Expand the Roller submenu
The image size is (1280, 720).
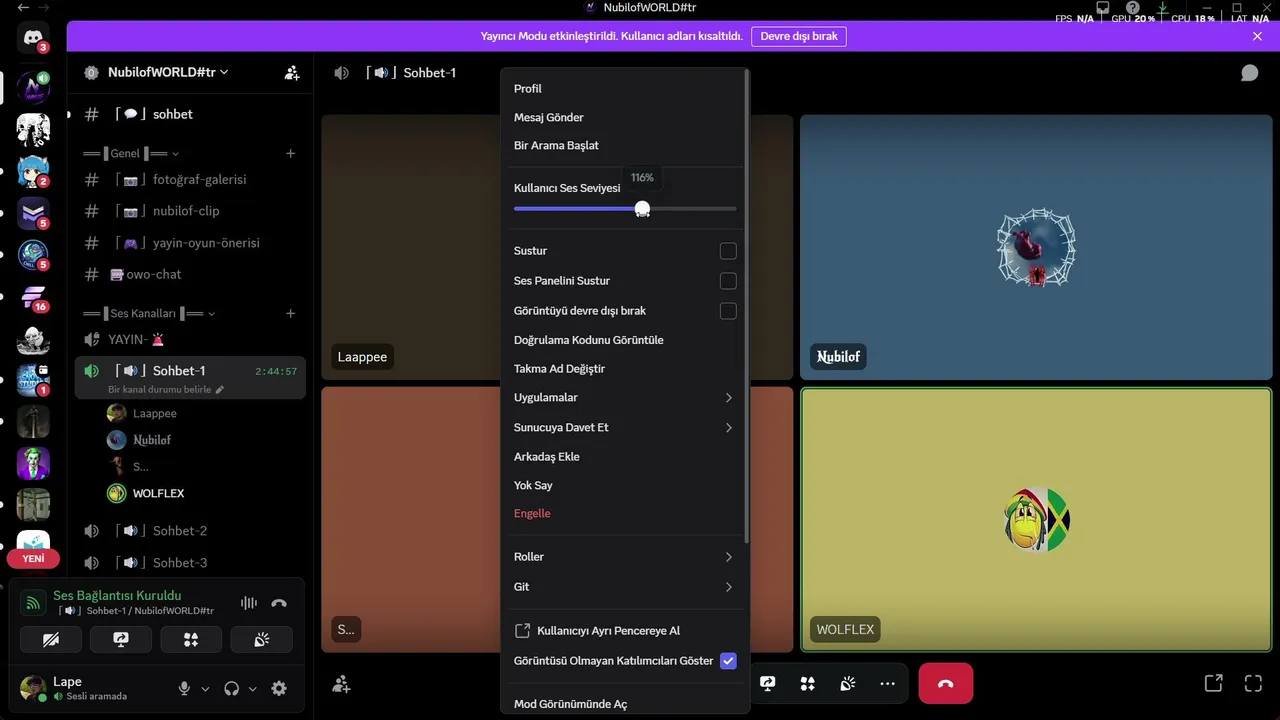pyautogui.click(x=625, y=557)
